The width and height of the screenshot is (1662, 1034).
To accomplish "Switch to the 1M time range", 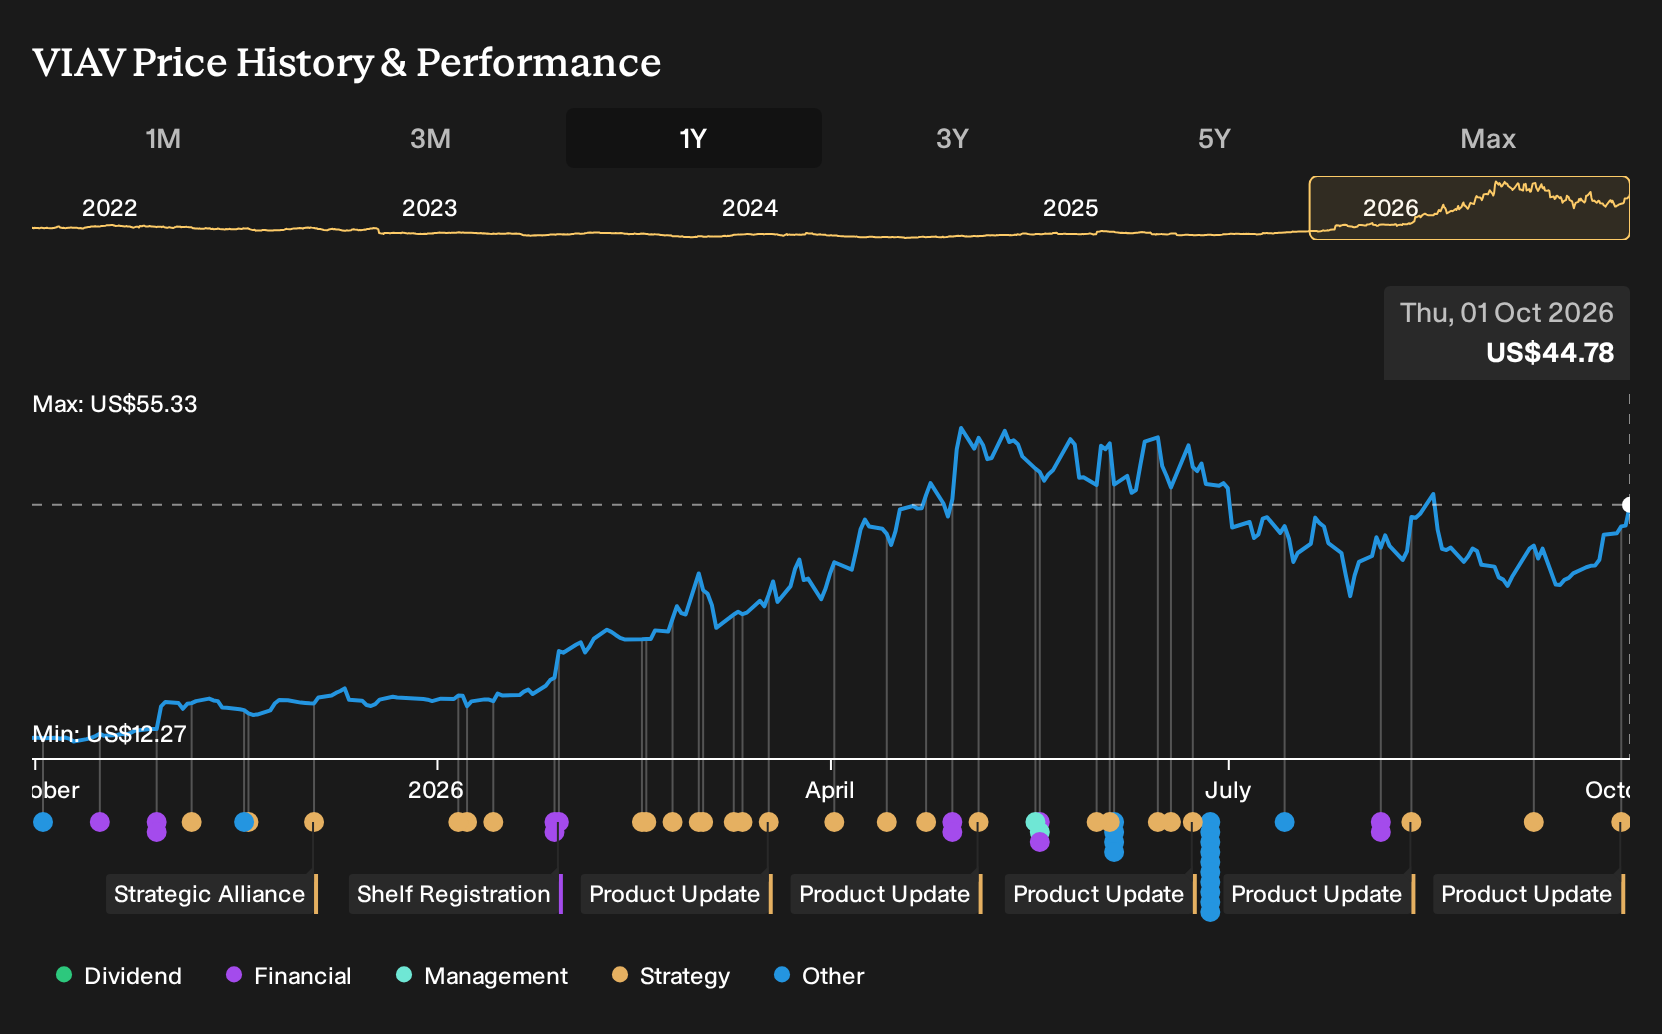I will 163,138.
